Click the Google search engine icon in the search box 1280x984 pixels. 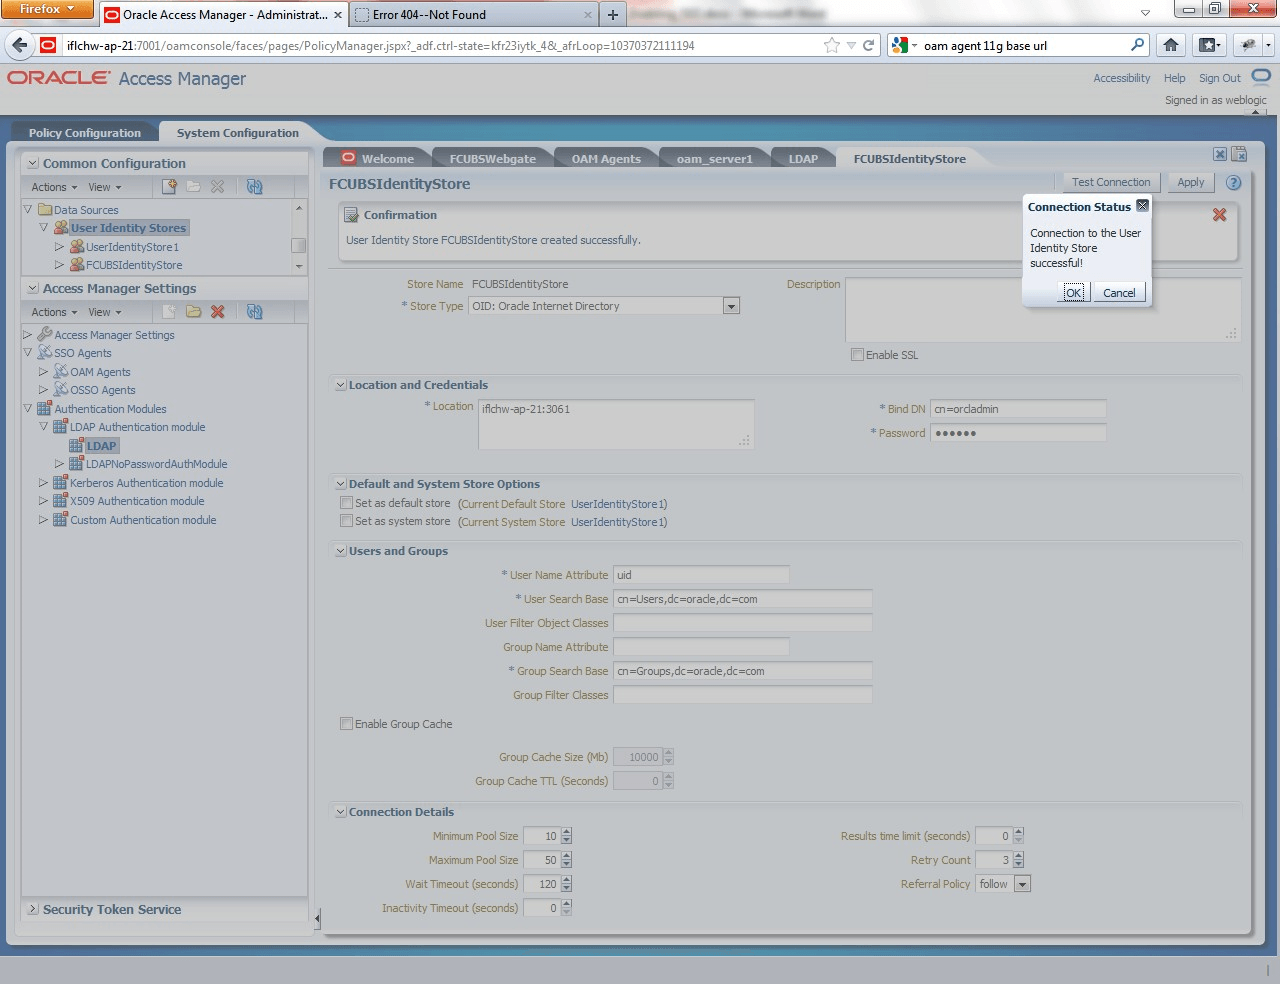(900, 45)
